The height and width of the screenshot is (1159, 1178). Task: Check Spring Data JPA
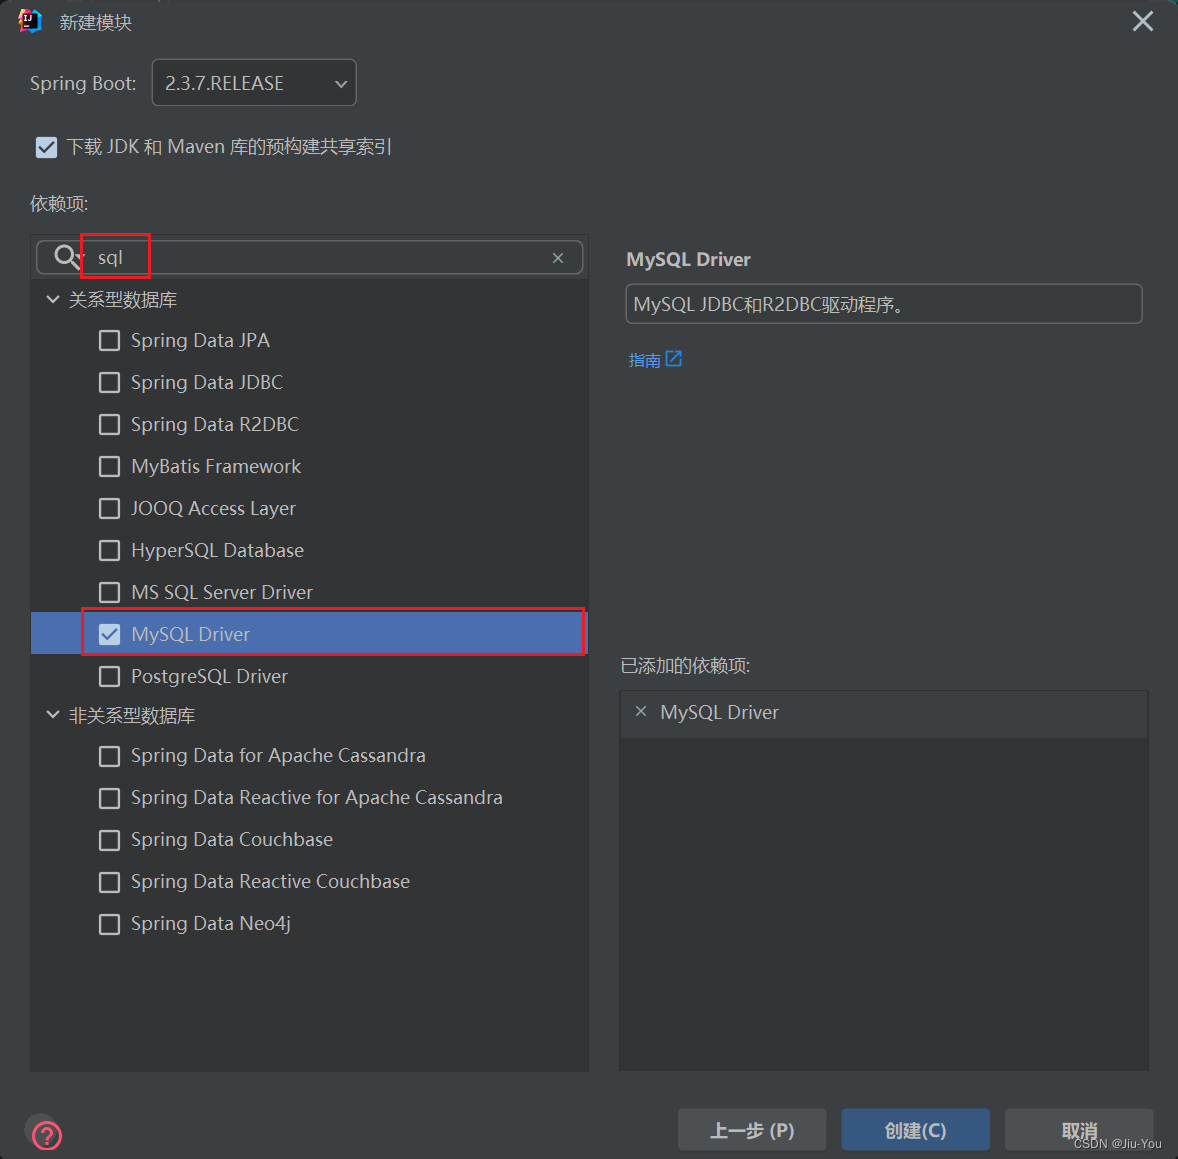point(110,340)
